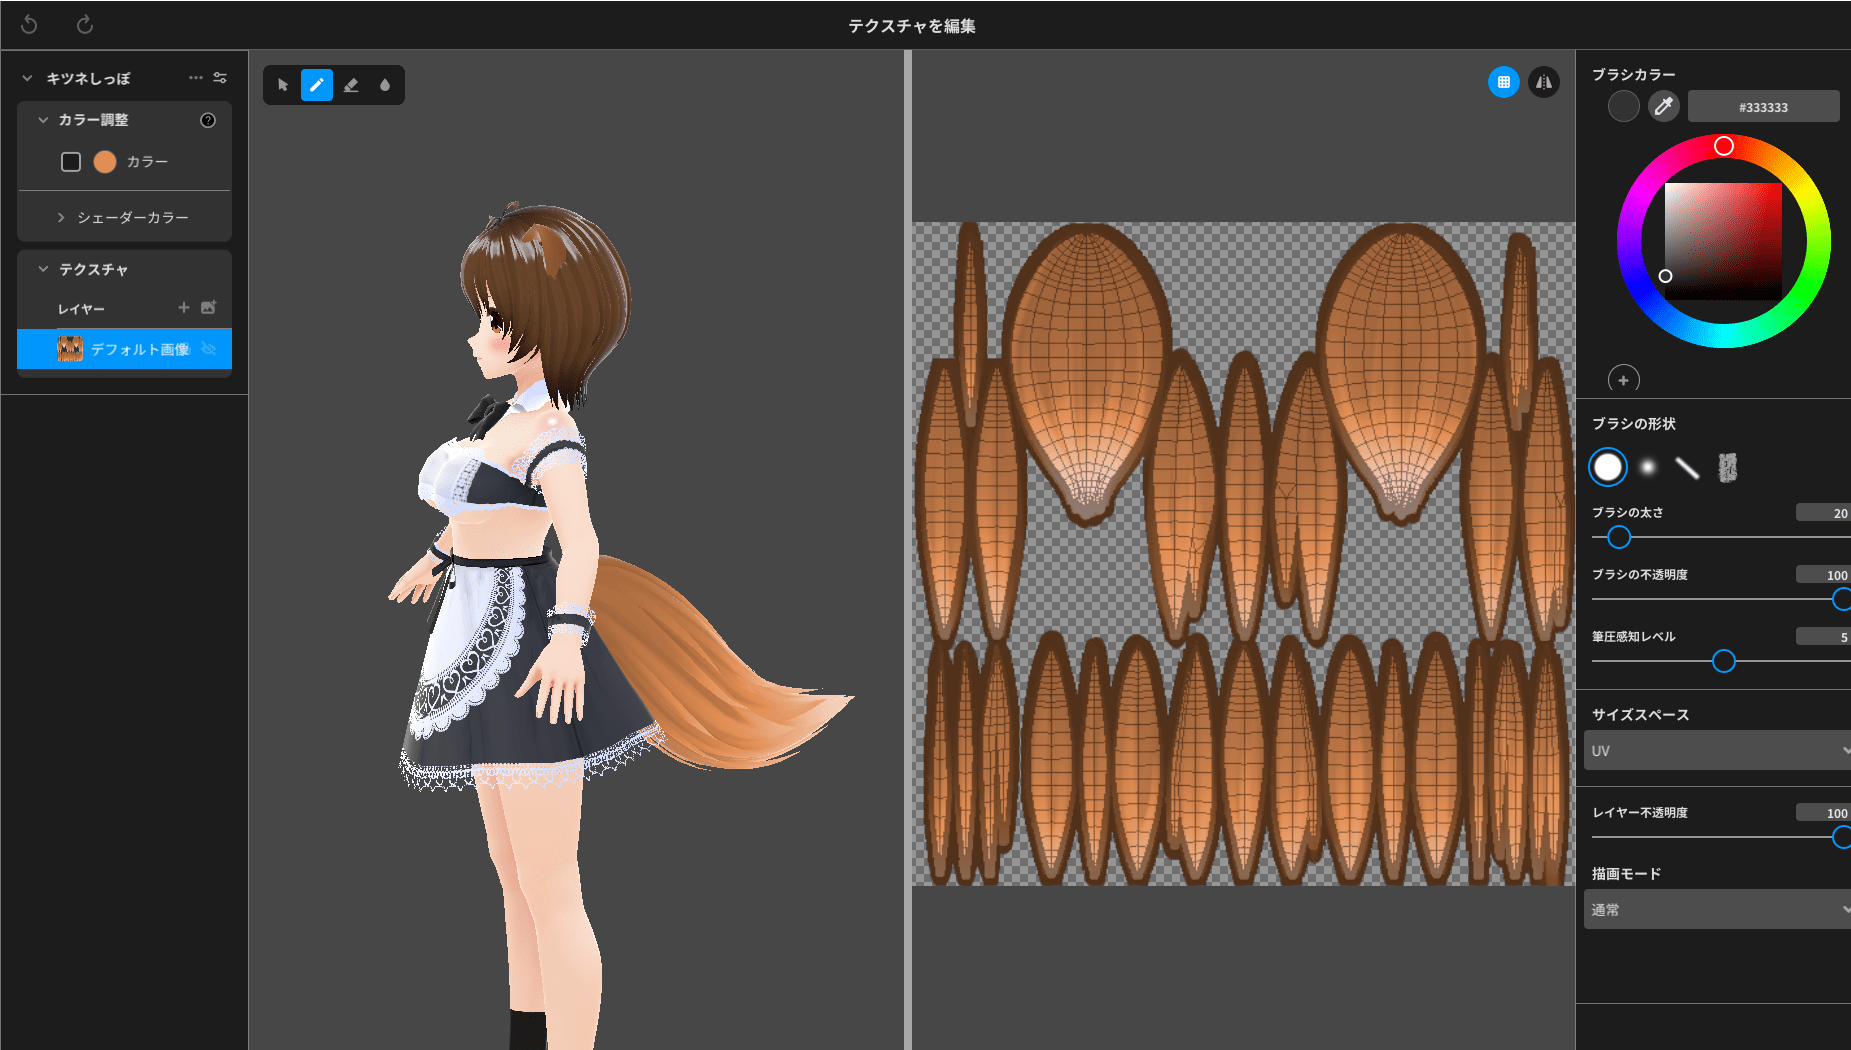Add current color to palette
Image resolution: width=1851 pixels, height=1050 pixels.
pyautogui.click(x=1623, y=380)
